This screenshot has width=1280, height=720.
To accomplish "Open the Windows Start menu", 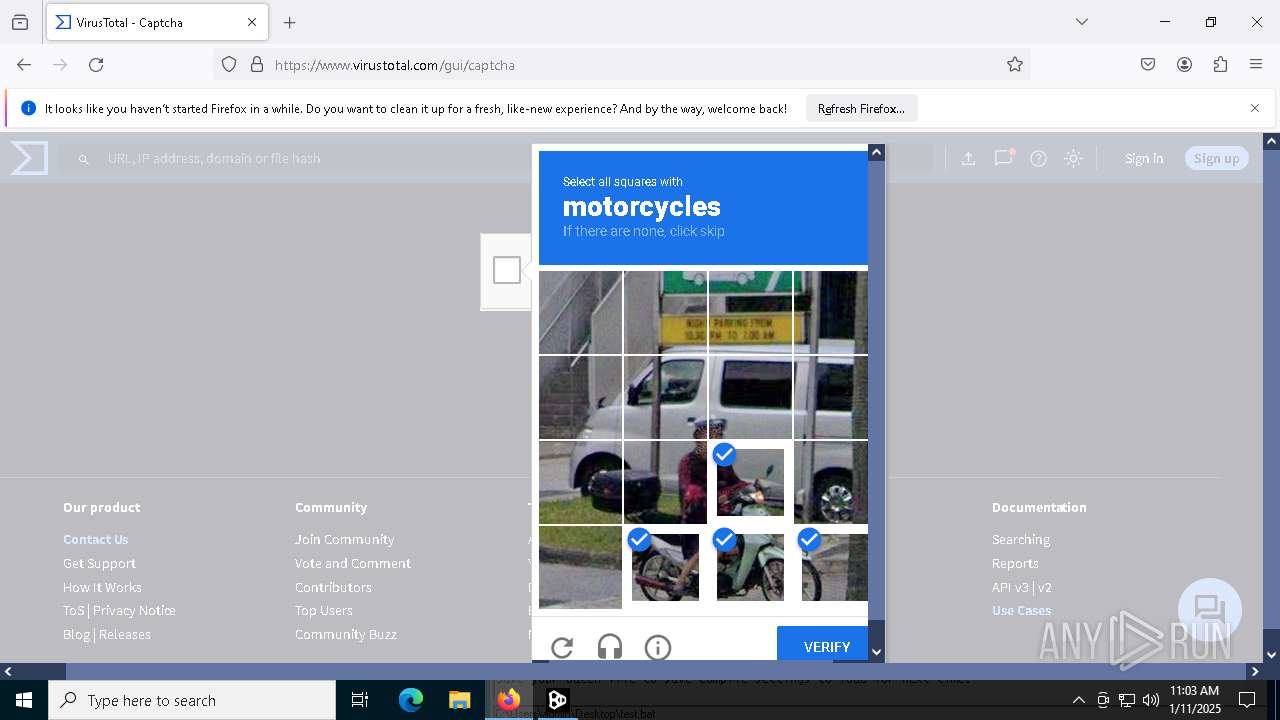I will pos(24,700).
